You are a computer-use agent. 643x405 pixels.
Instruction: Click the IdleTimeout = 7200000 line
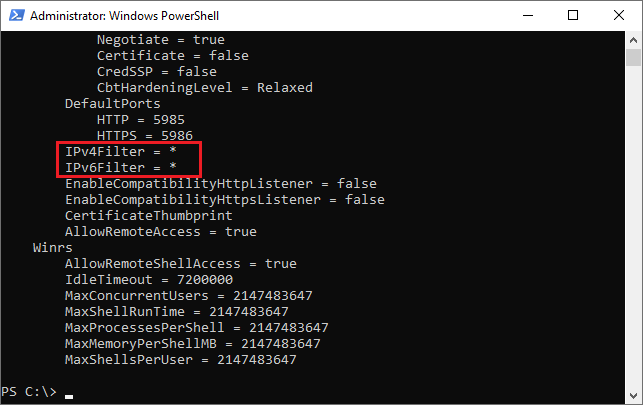point(149,280)
